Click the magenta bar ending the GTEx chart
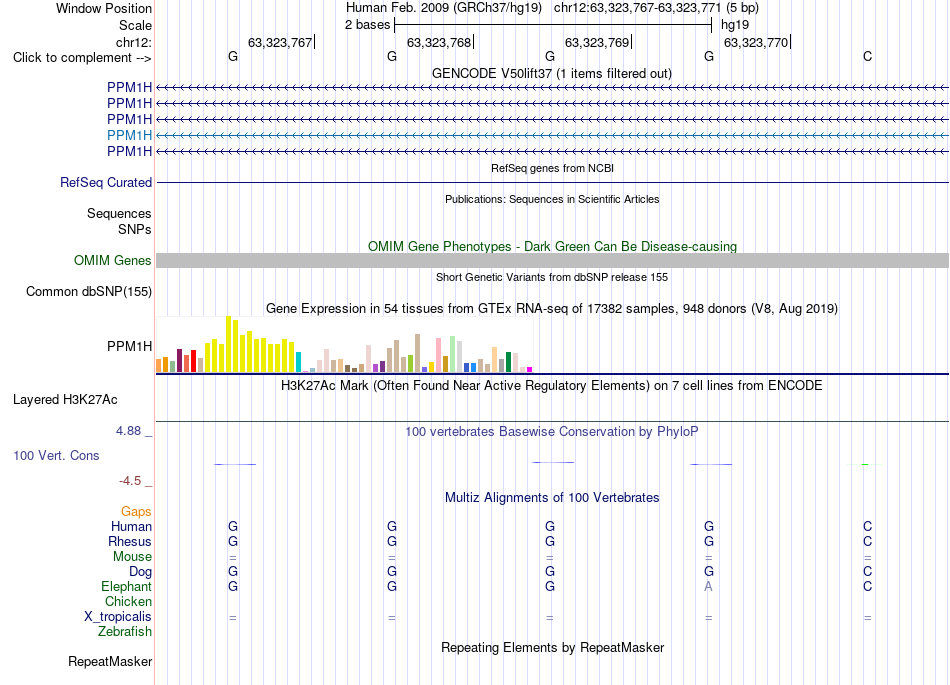This screenshot has height=685, width=950. pos(530,369)
